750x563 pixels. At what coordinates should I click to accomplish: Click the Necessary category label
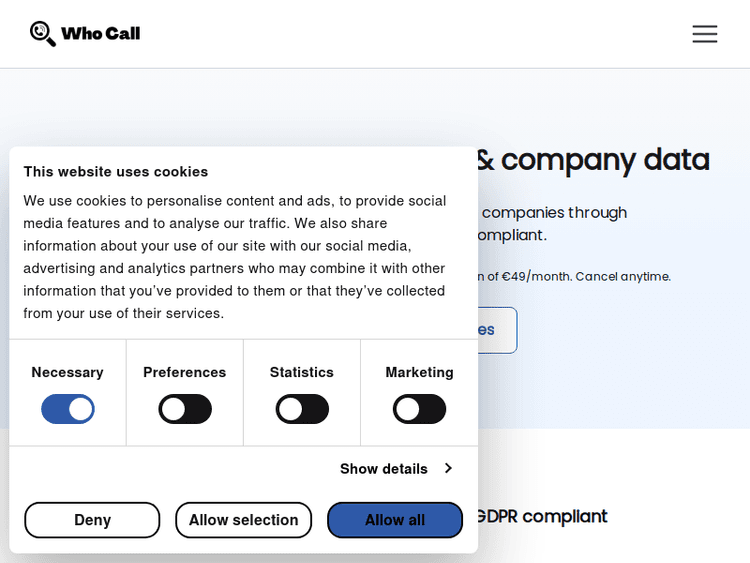67,372
